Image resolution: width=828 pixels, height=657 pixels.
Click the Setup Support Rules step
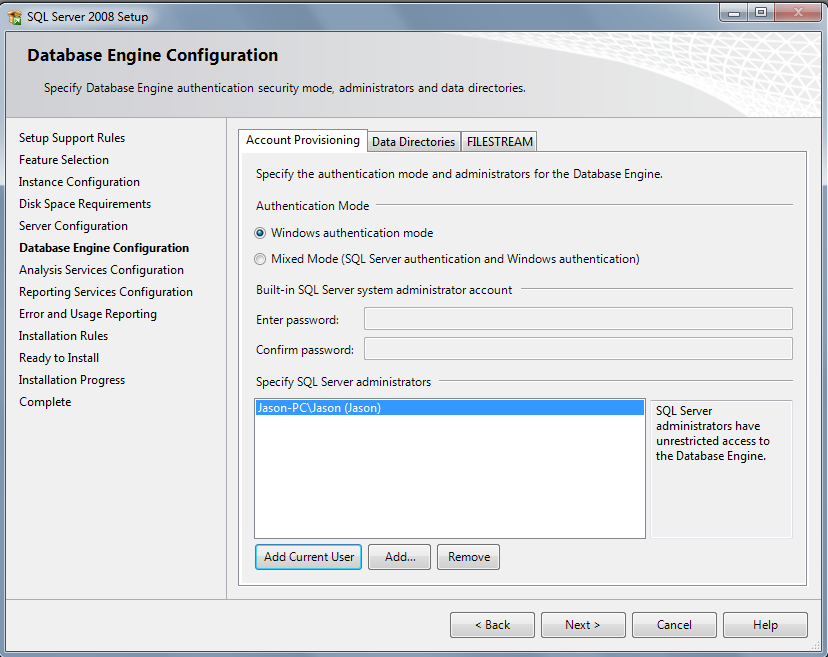tap(72, 138)
